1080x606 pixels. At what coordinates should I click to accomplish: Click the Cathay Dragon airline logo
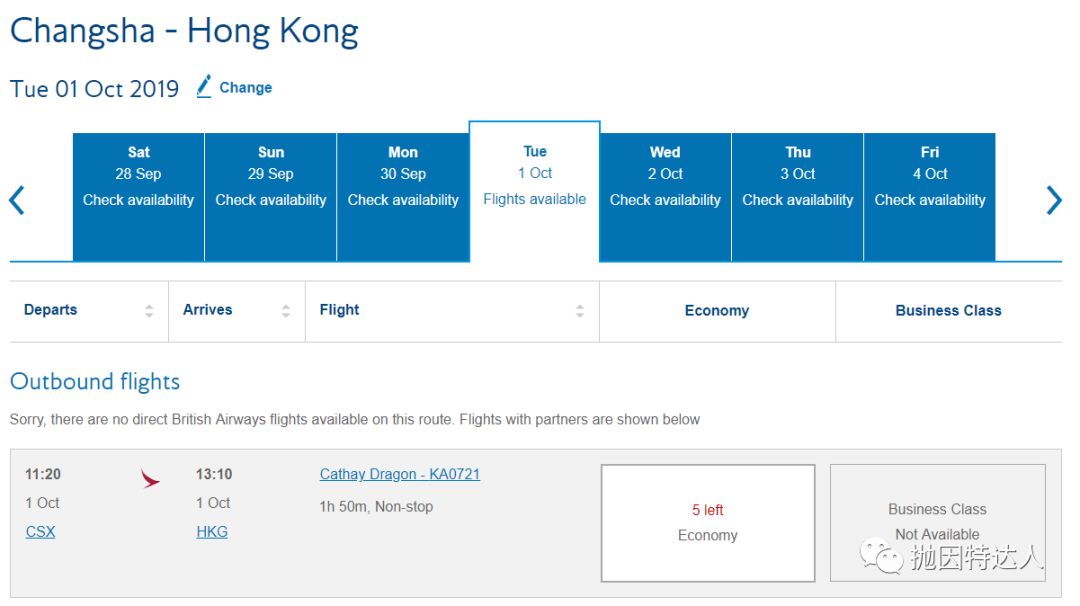click(x=150, y=481)
